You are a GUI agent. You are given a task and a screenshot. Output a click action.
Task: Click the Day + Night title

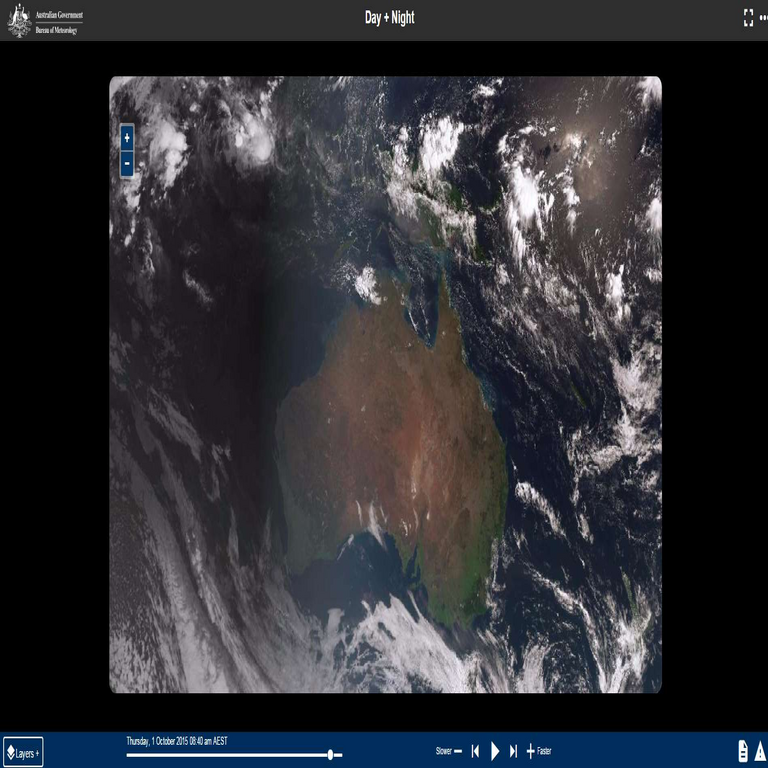click(389, 18)
